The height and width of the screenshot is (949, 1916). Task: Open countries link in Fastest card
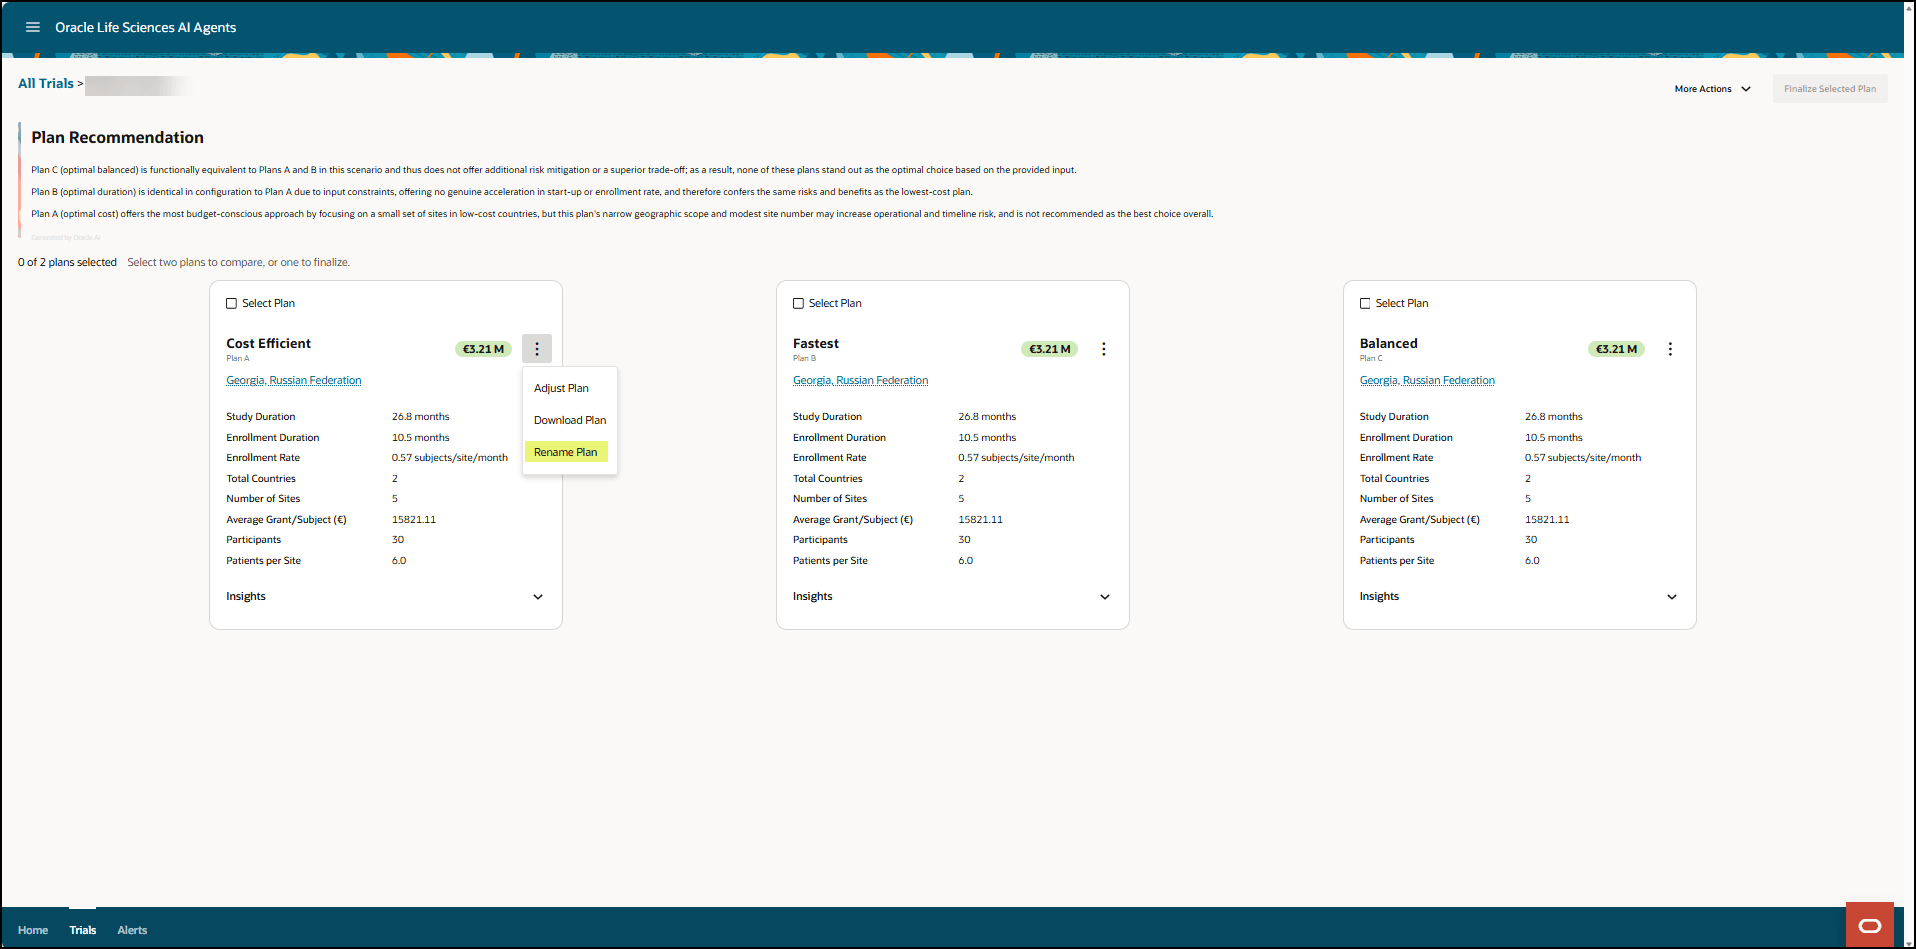click(x=861, y=380)
